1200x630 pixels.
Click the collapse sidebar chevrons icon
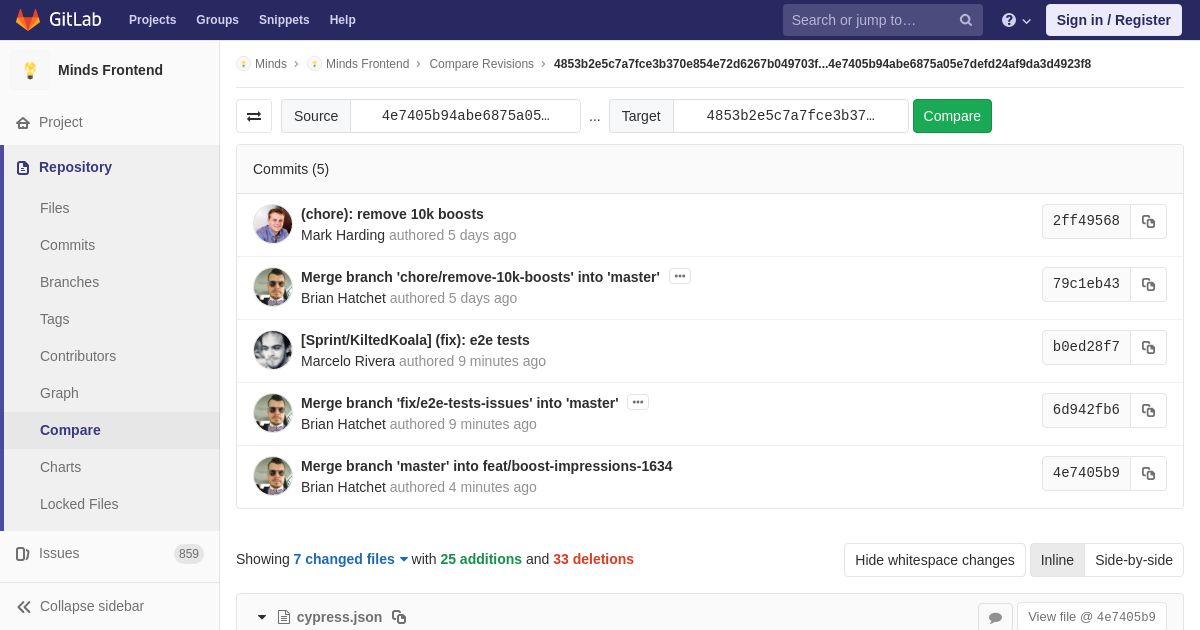(x=24, y=606)
